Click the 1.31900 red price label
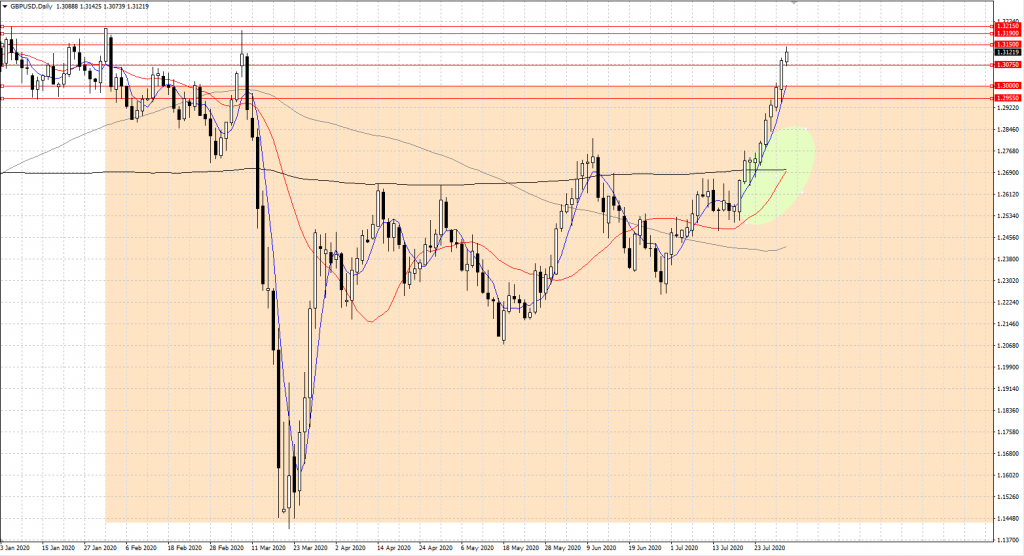The image size is (1024, 556). (x=1005, y=34)
